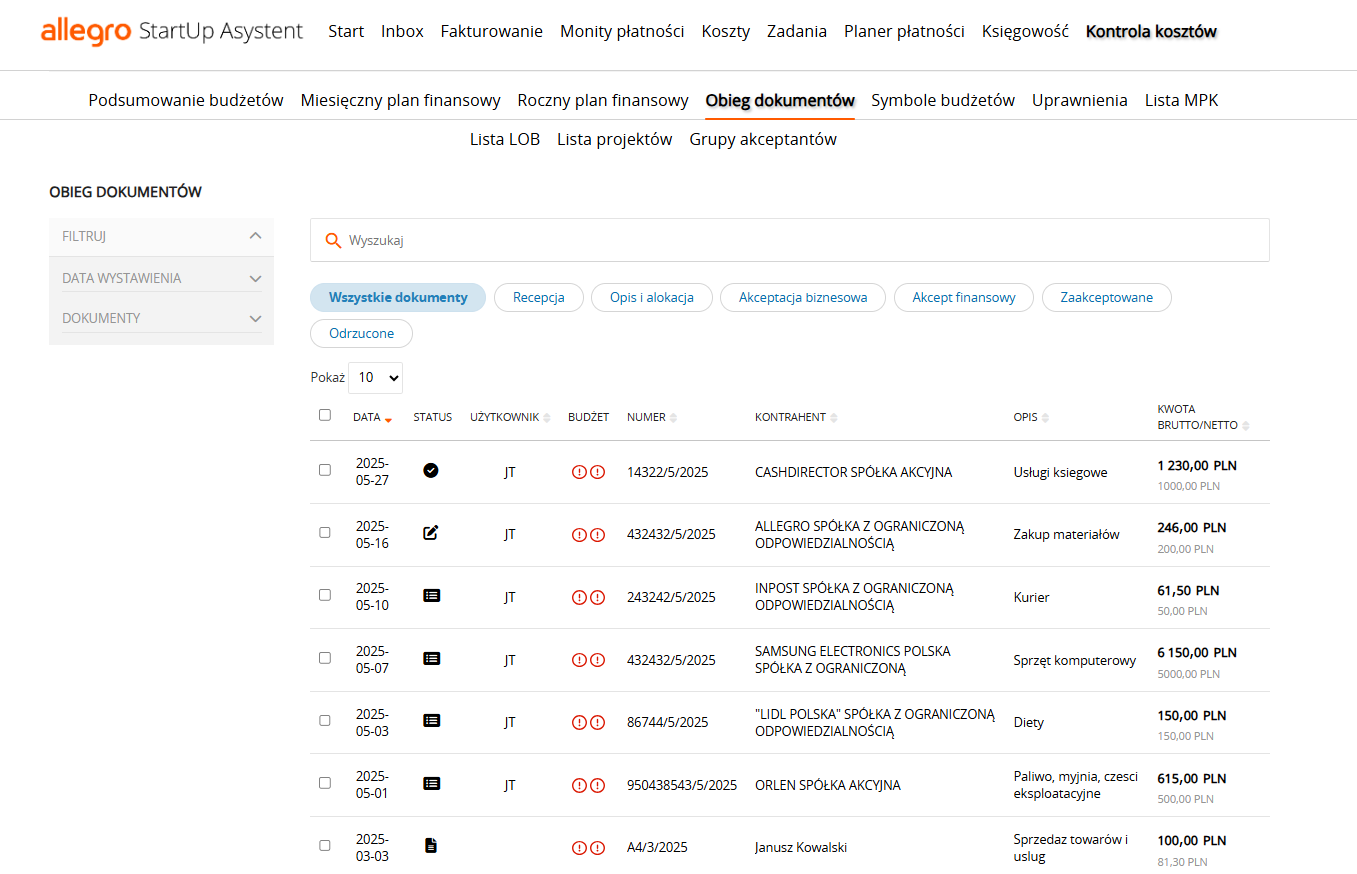The width and height of the screenshot is (1357, 874).
Task: Click invoice number 950438543/5/2025
Action: point(682,785)
